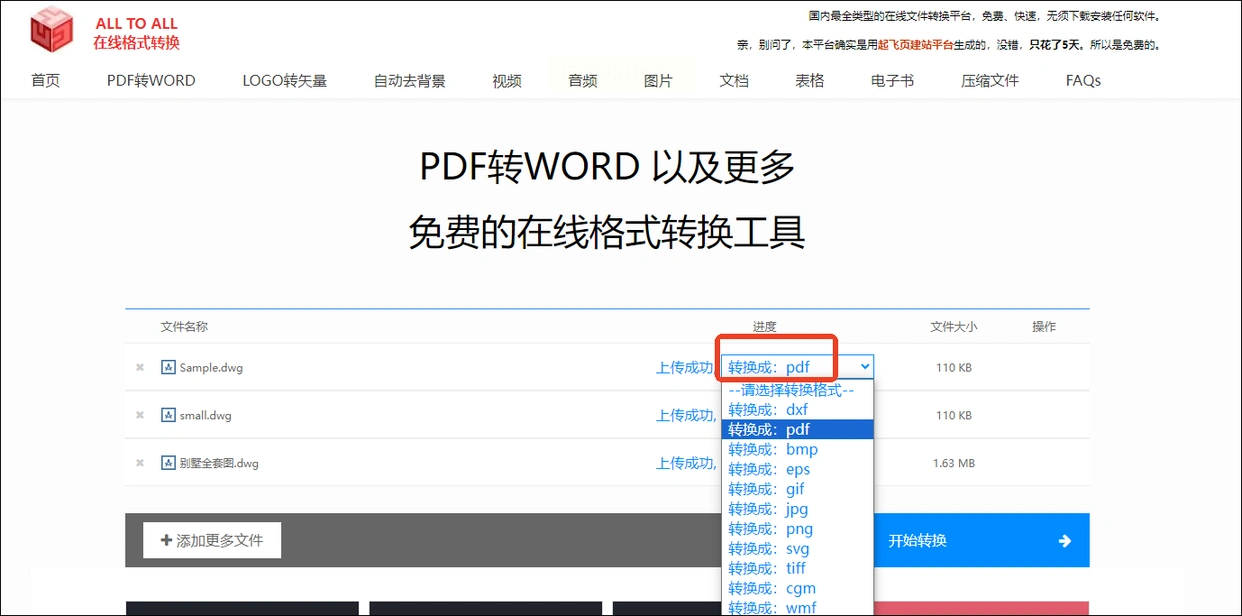Screen dimensions: 1242x616
Task: Click the Sample.dwg file name
Action: pos(211,367)
